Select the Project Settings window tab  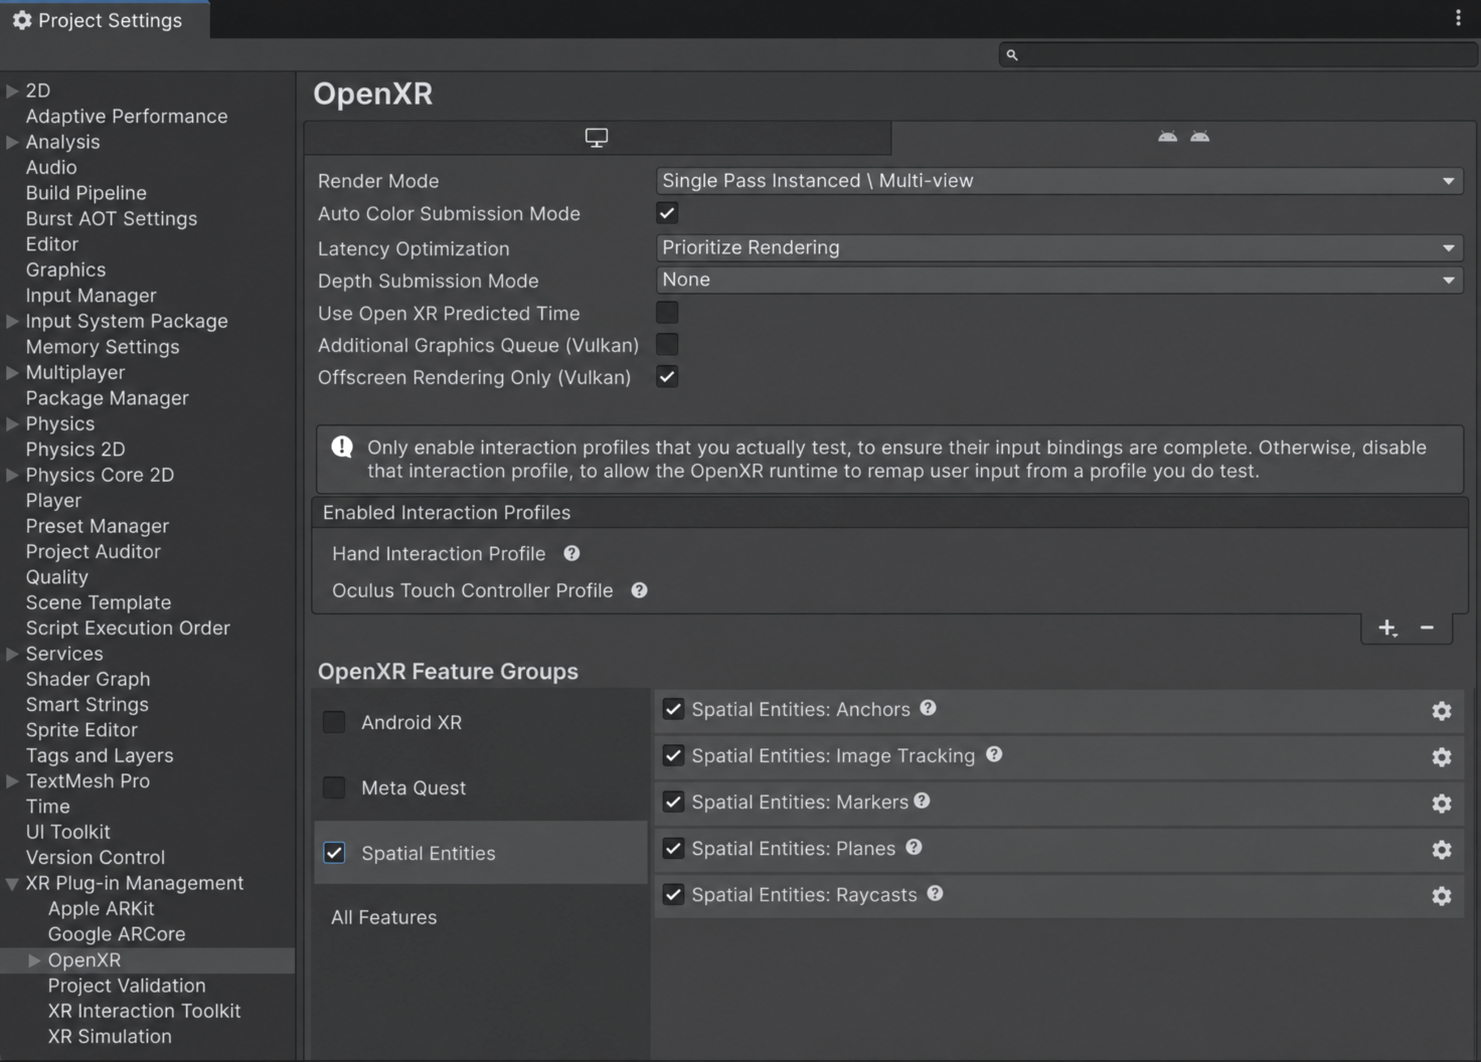pos(105,20)
